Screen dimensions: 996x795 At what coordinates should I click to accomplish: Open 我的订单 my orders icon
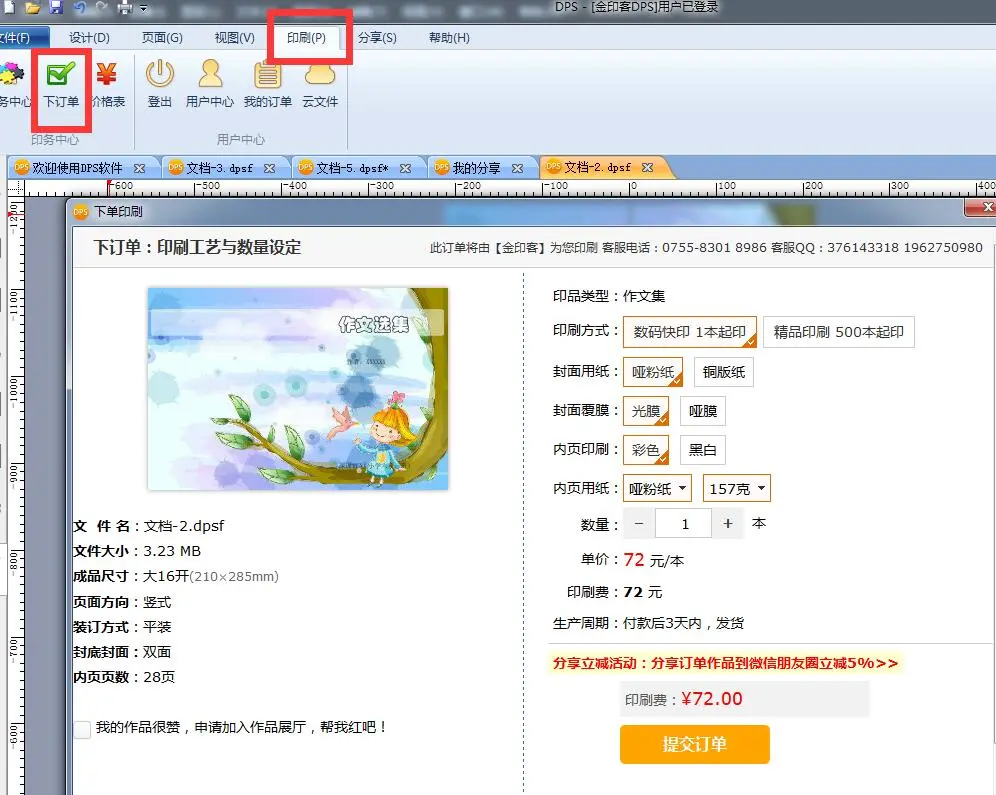[267, 82]
